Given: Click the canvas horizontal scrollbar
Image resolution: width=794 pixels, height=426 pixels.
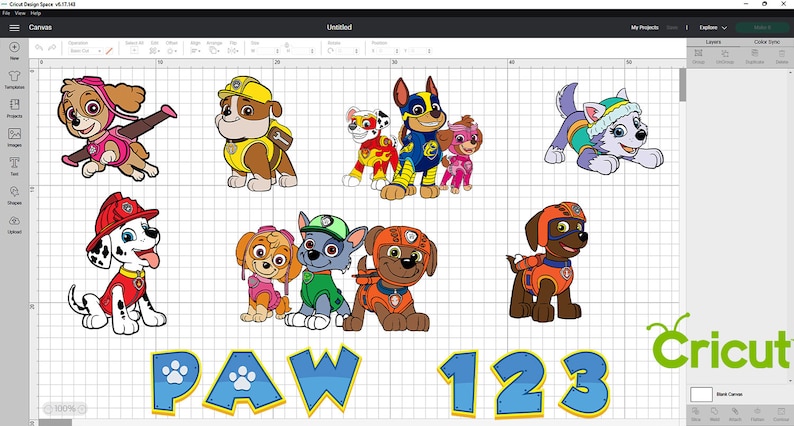Looking at the screenshot, I should coord(56,422).
